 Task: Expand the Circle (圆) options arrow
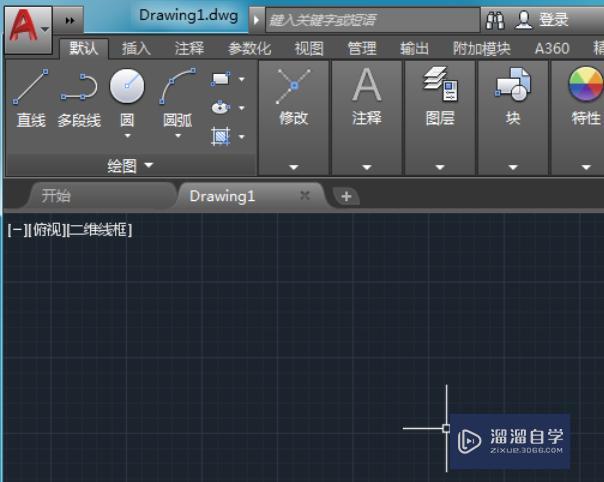pos(128,136)
